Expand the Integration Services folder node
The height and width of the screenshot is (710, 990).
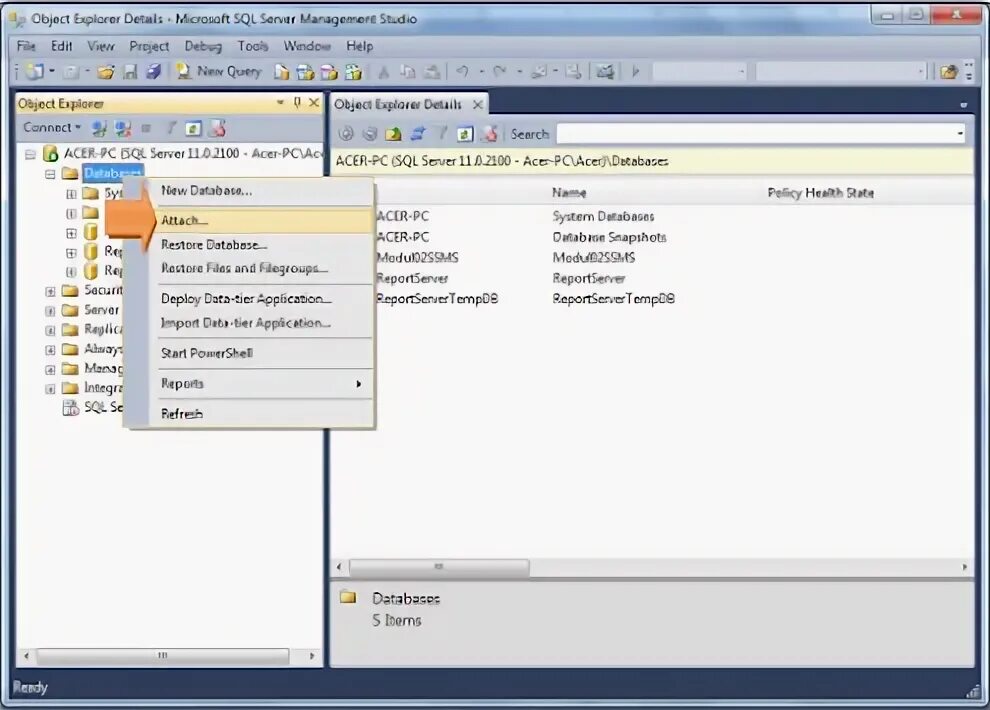click(x=50, y=389)
